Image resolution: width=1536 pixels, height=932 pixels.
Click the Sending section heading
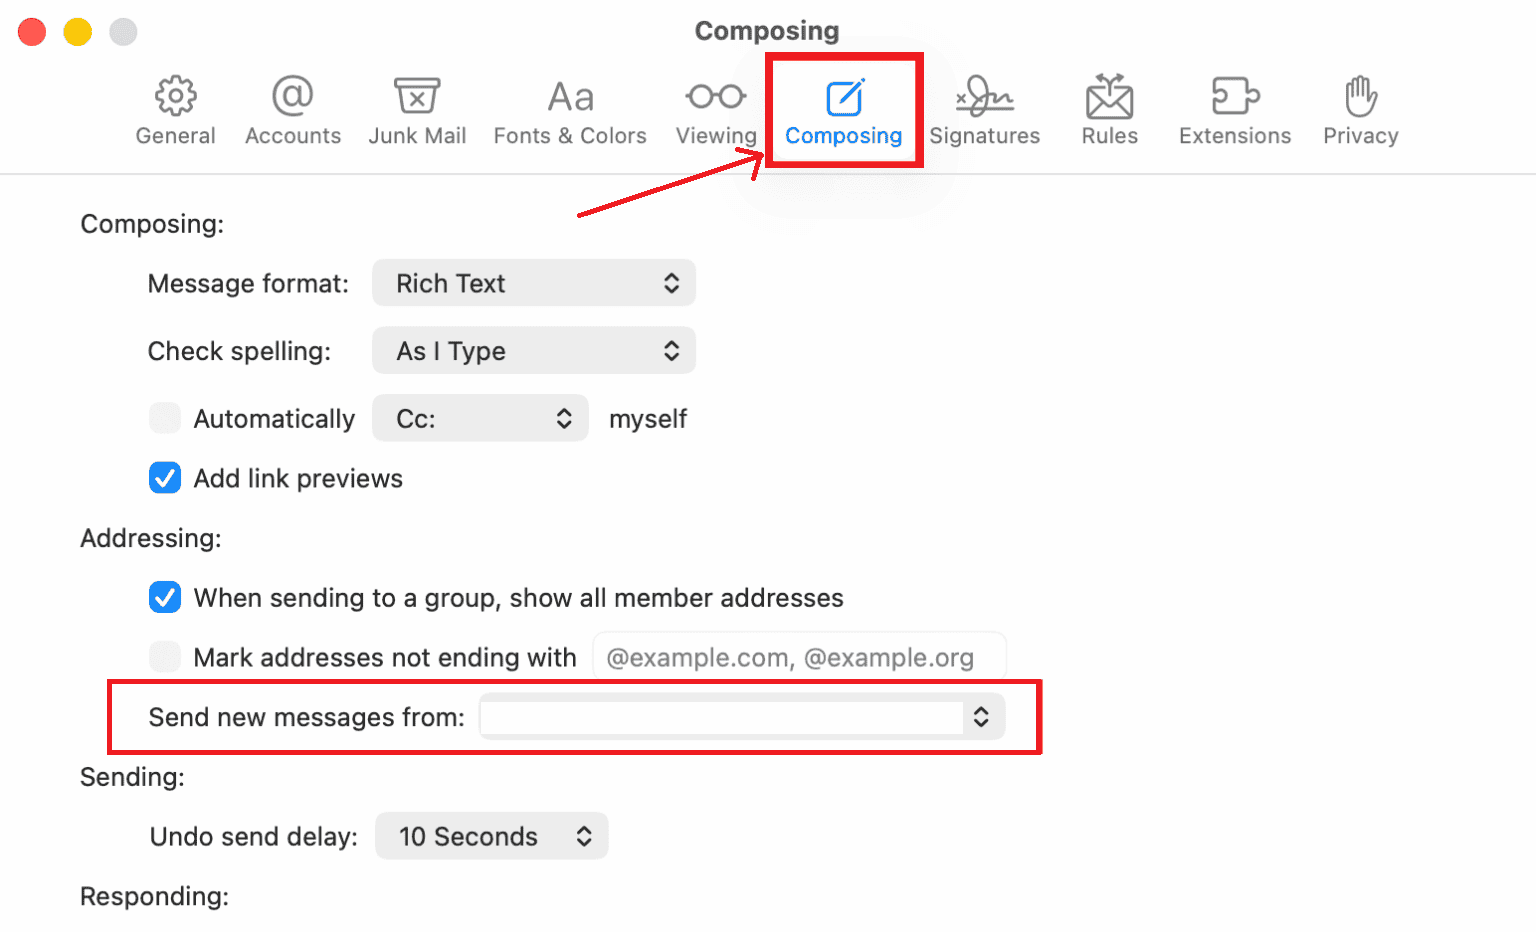pos(132,777)
